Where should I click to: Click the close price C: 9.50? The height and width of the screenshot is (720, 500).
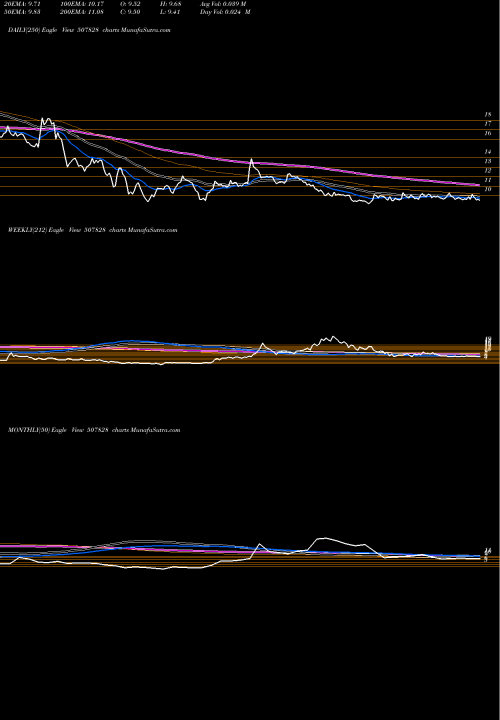click(x=131, y=12)
